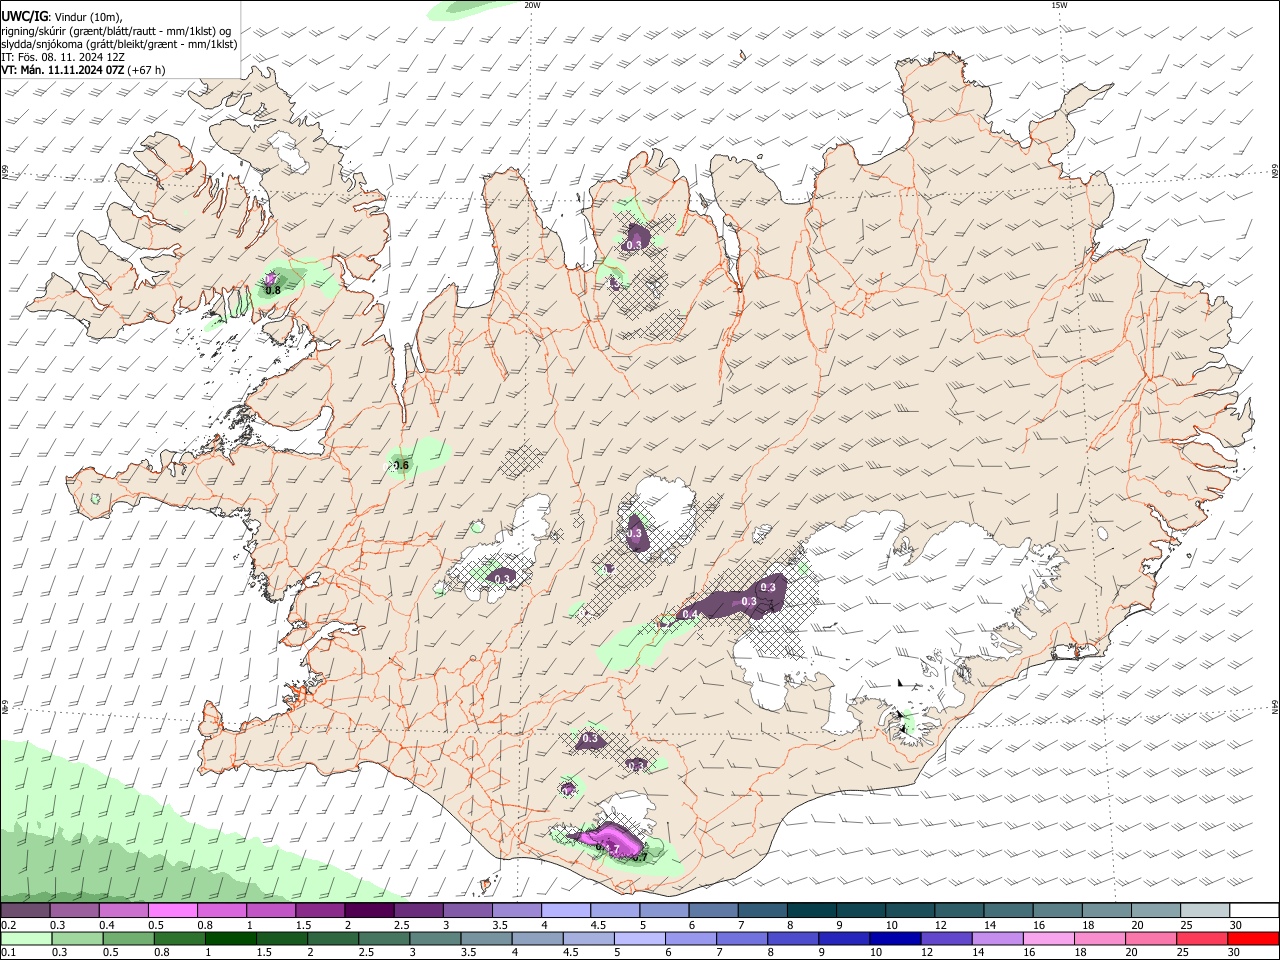Click the top-row legend swatch between 0.2 and 0.3
The height and width of the screenshot is (960, 1280).
tap(25, 911)
